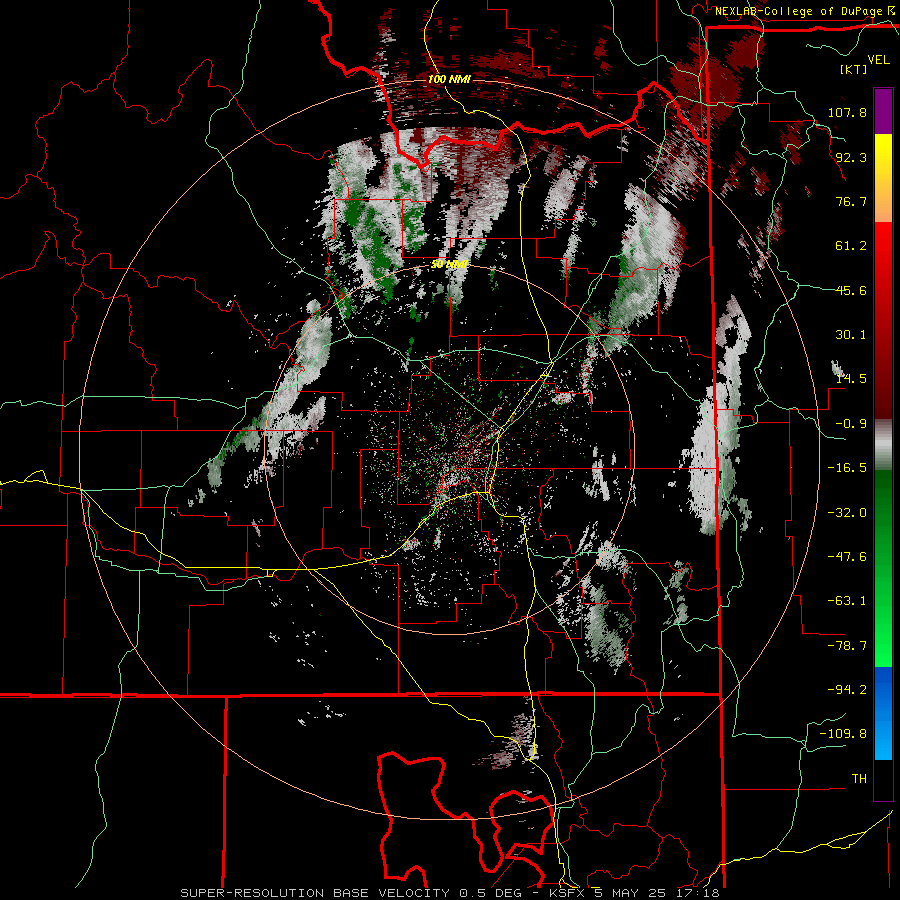
Task: Click the -32.0 velocity value
Action: [x=847, y=513]
